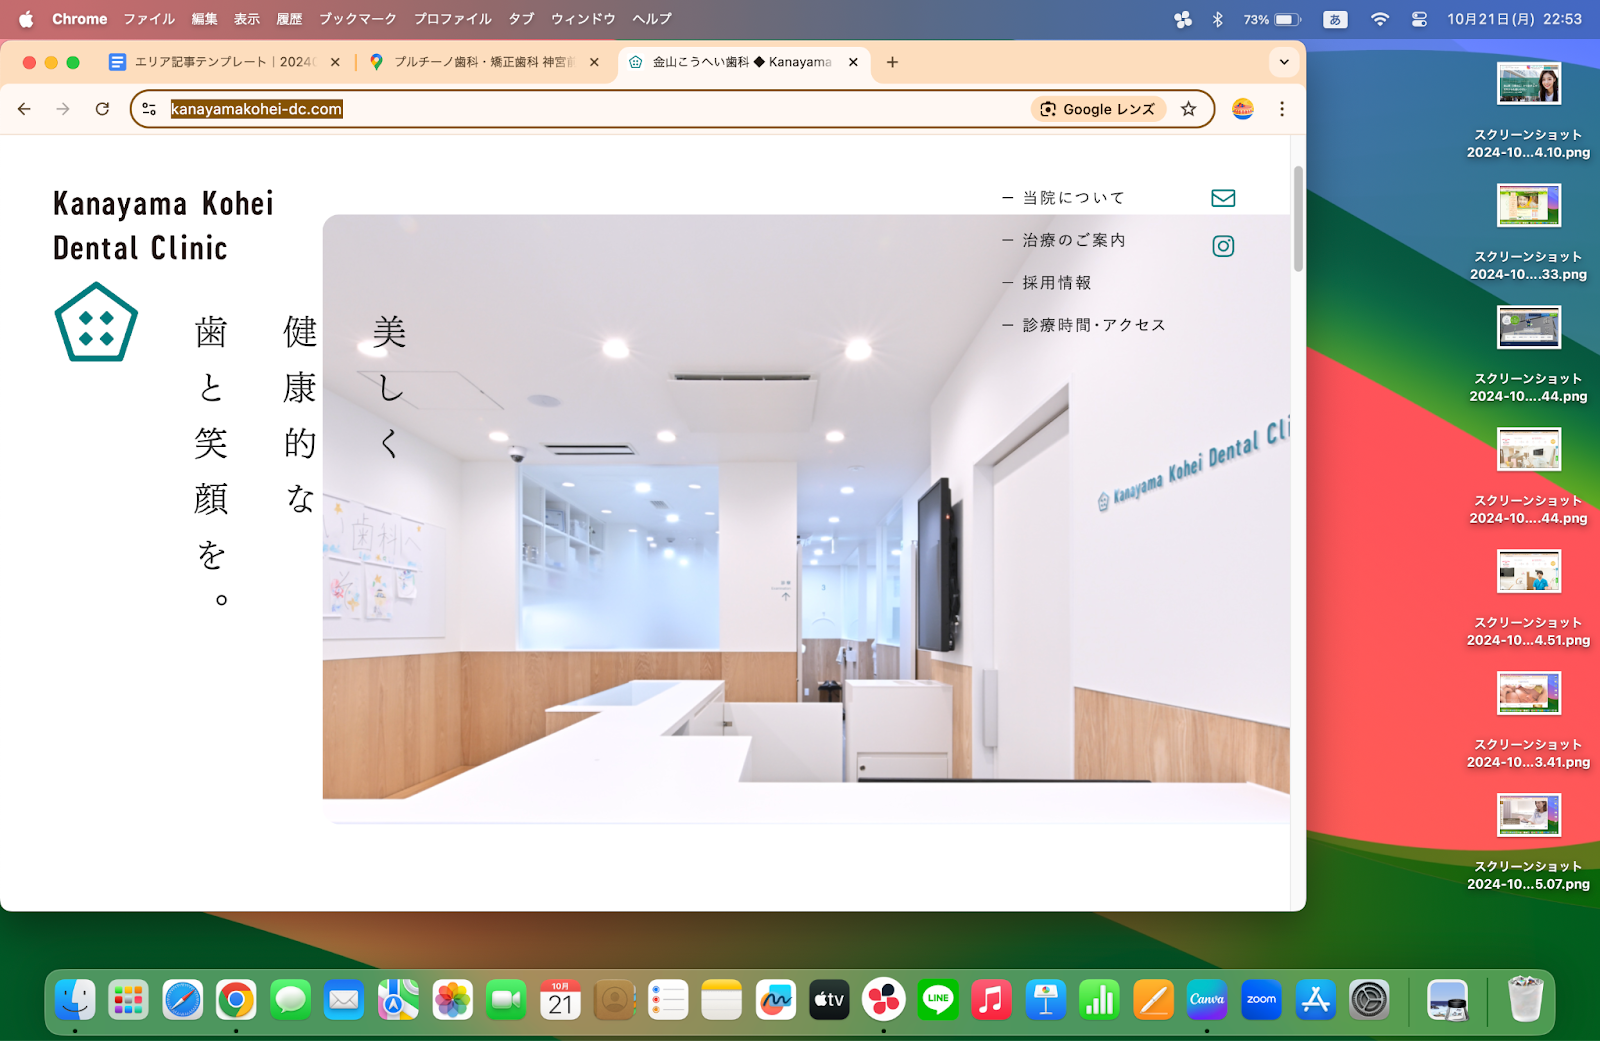Open the ブックマーク menu
The height and width of the screenshot is (1041, 1600).
click(358, 19)
